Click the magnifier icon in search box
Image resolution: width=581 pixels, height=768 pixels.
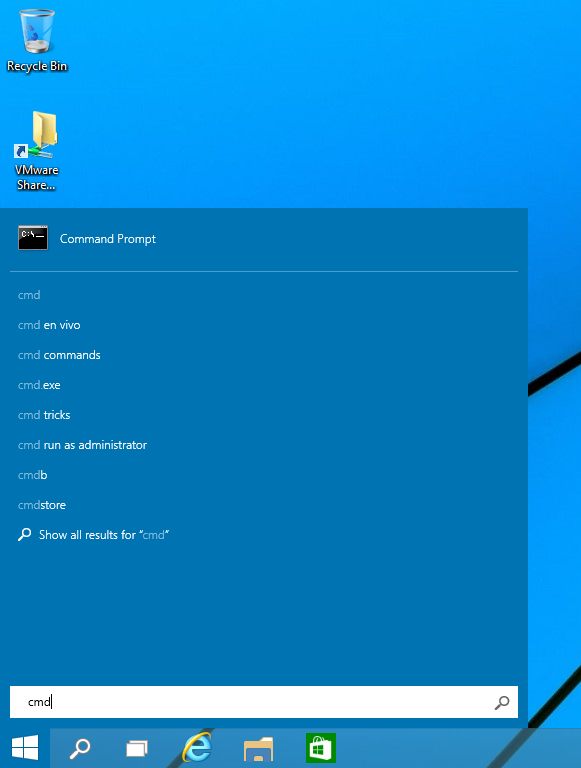pyautogui.click(x=502, y=702)
